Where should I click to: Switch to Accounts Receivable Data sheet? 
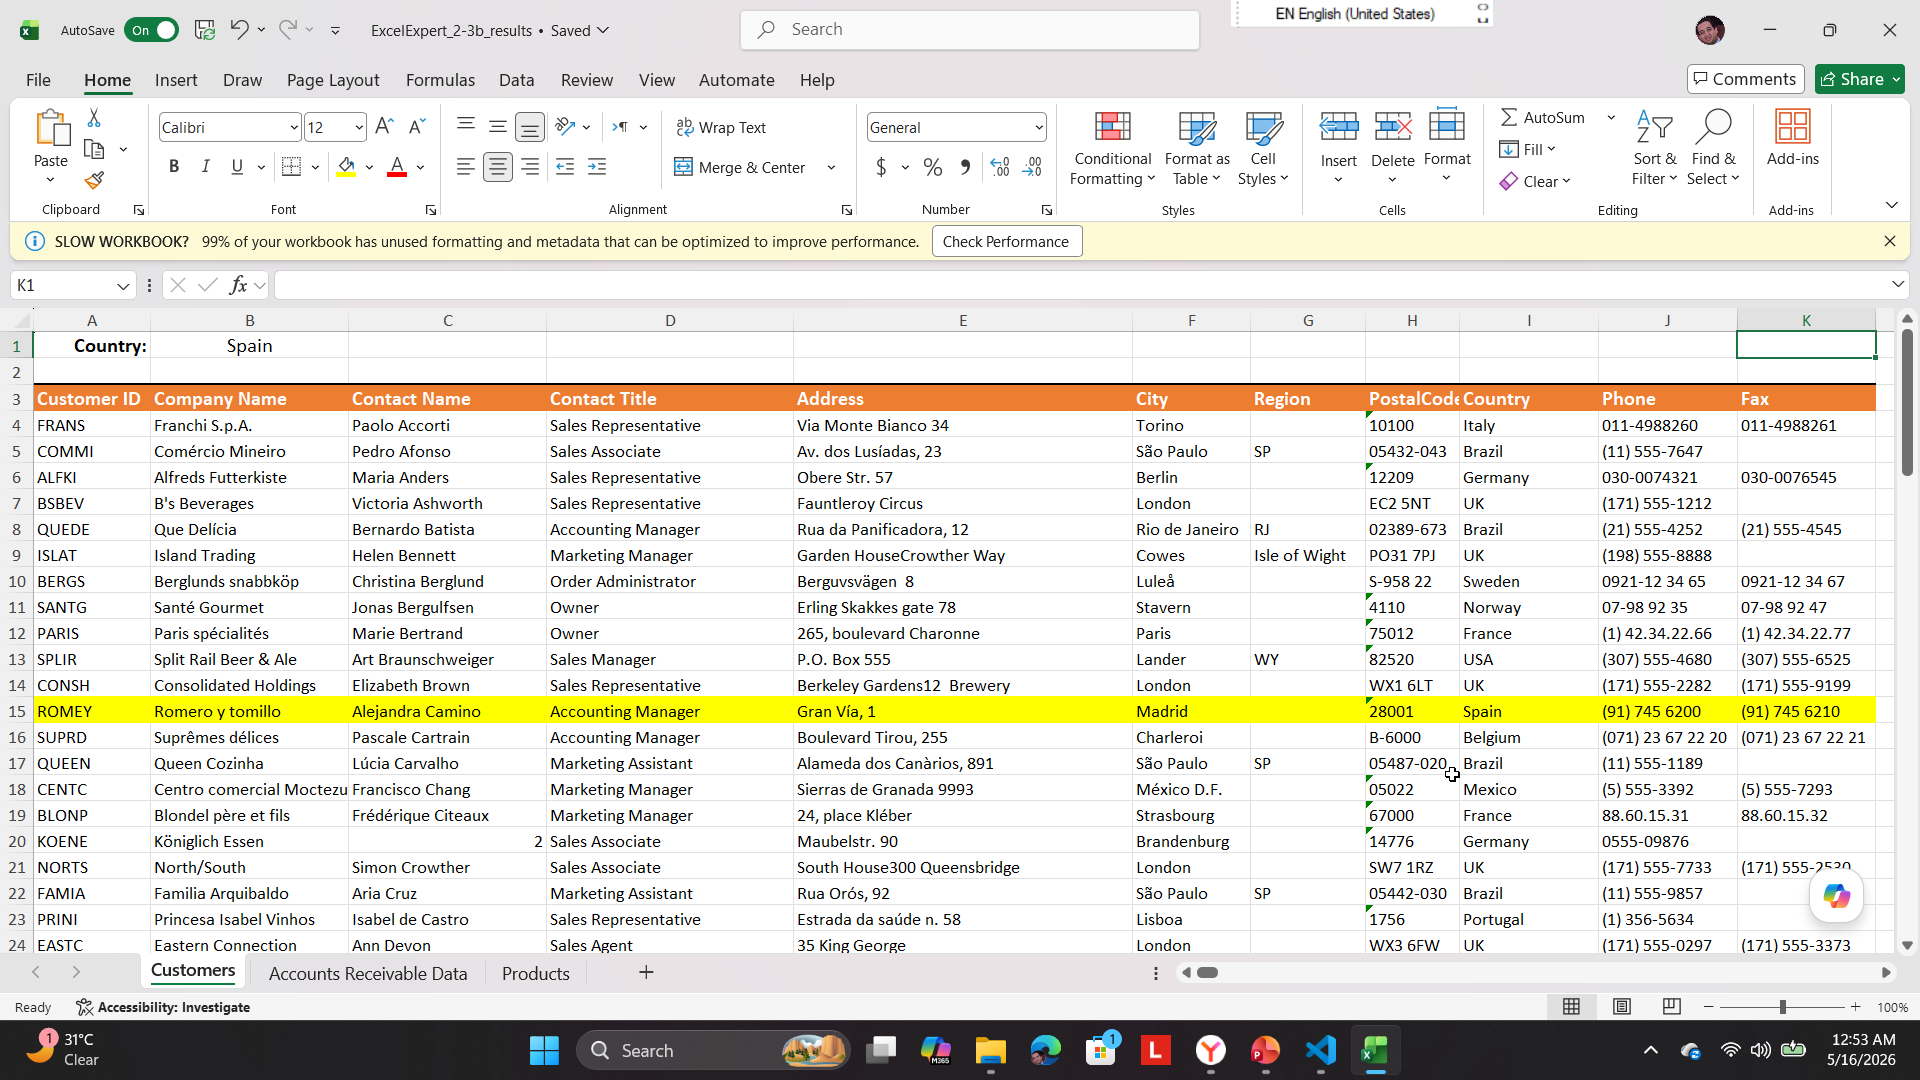coord(368,973)
